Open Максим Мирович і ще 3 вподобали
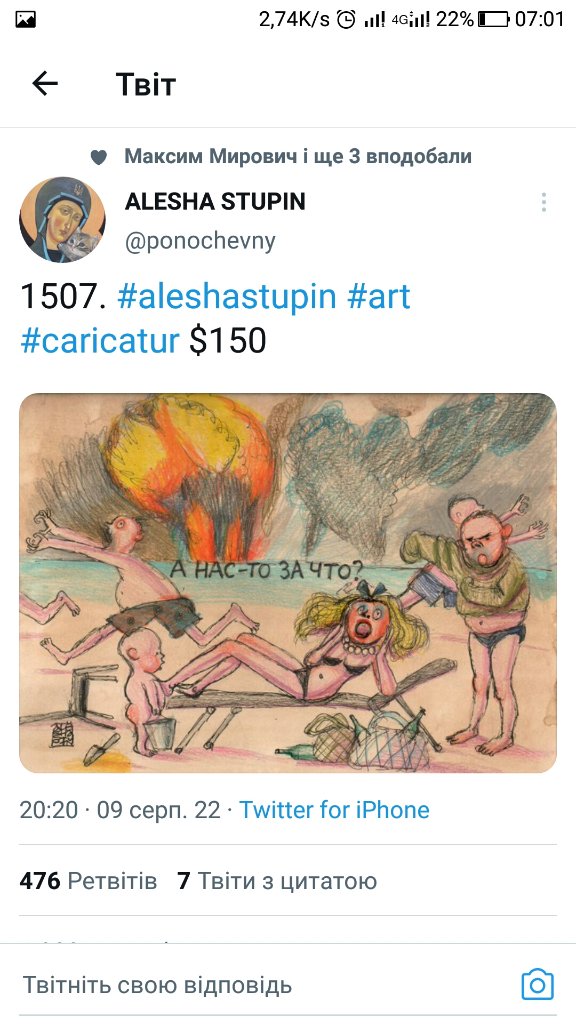 [298, 156]
